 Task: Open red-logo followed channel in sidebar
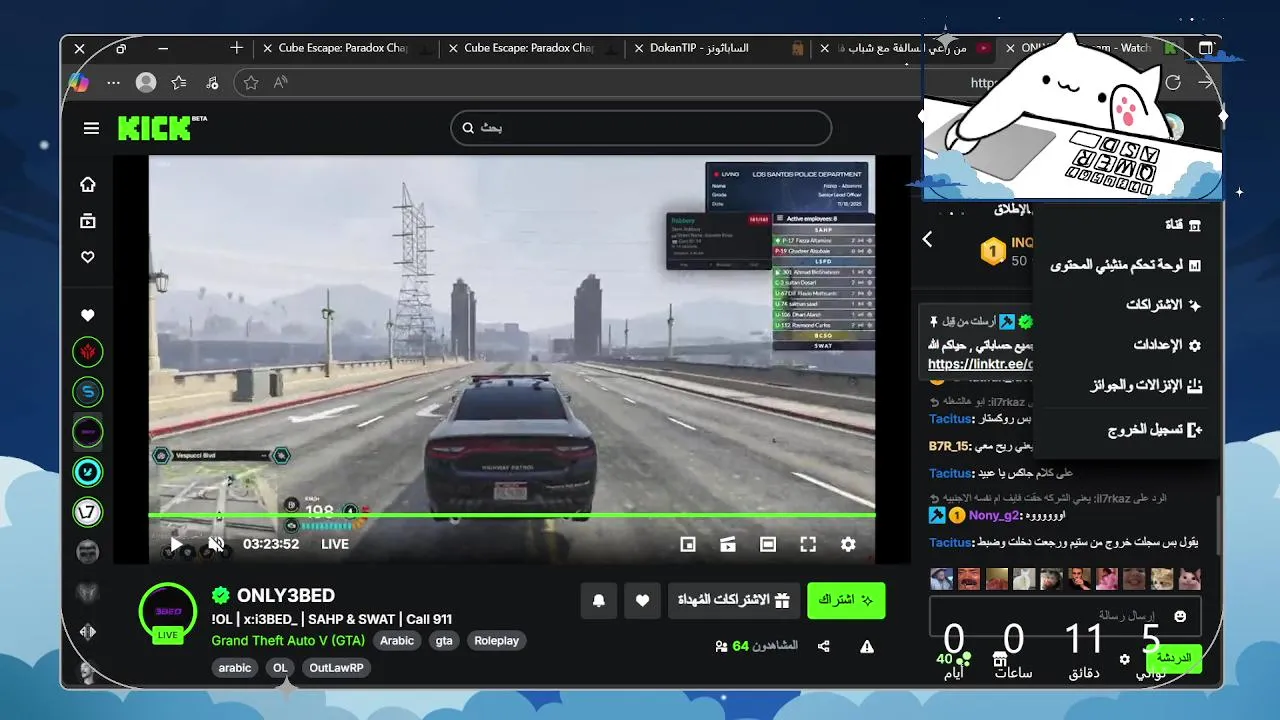click(88, 352)
